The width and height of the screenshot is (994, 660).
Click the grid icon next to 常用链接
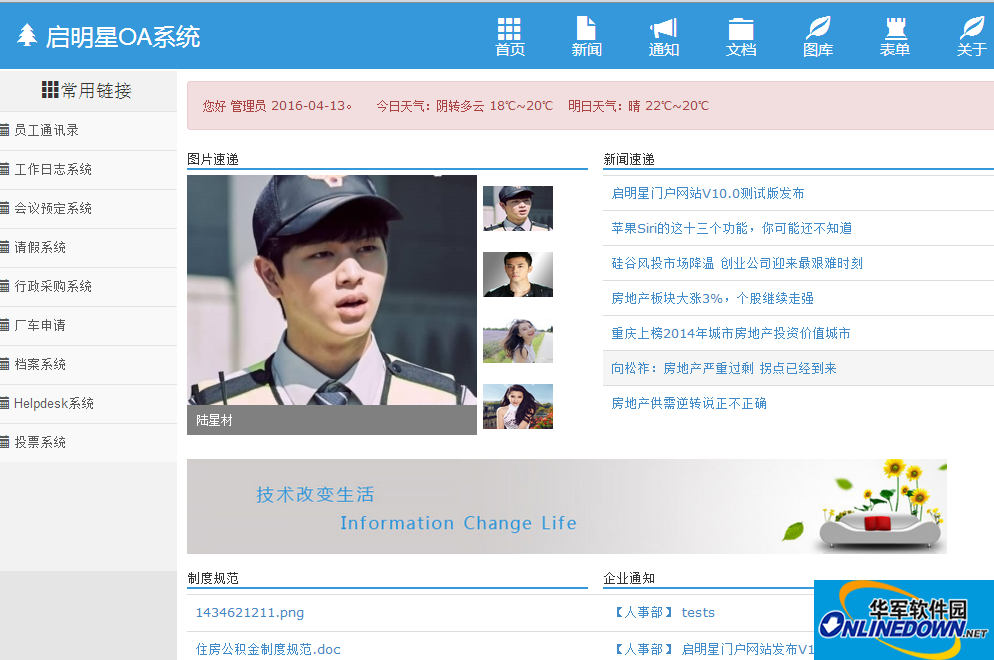click(50, 90)
